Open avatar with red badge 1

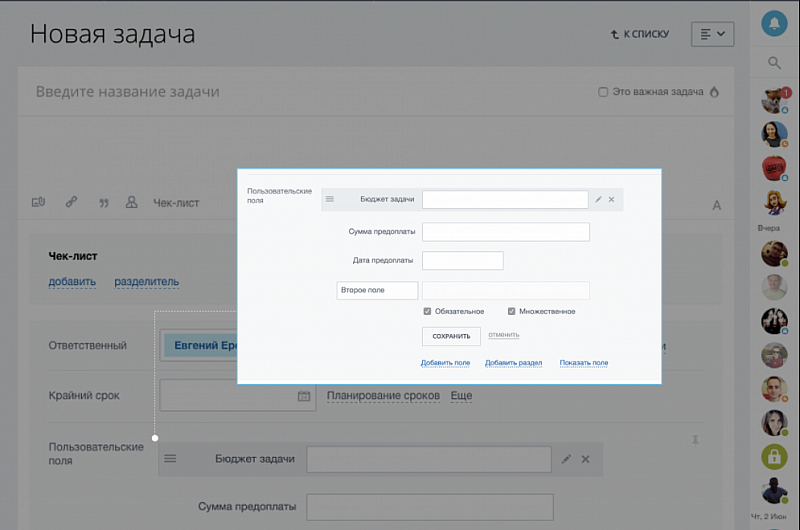click(x=774, y=100)
